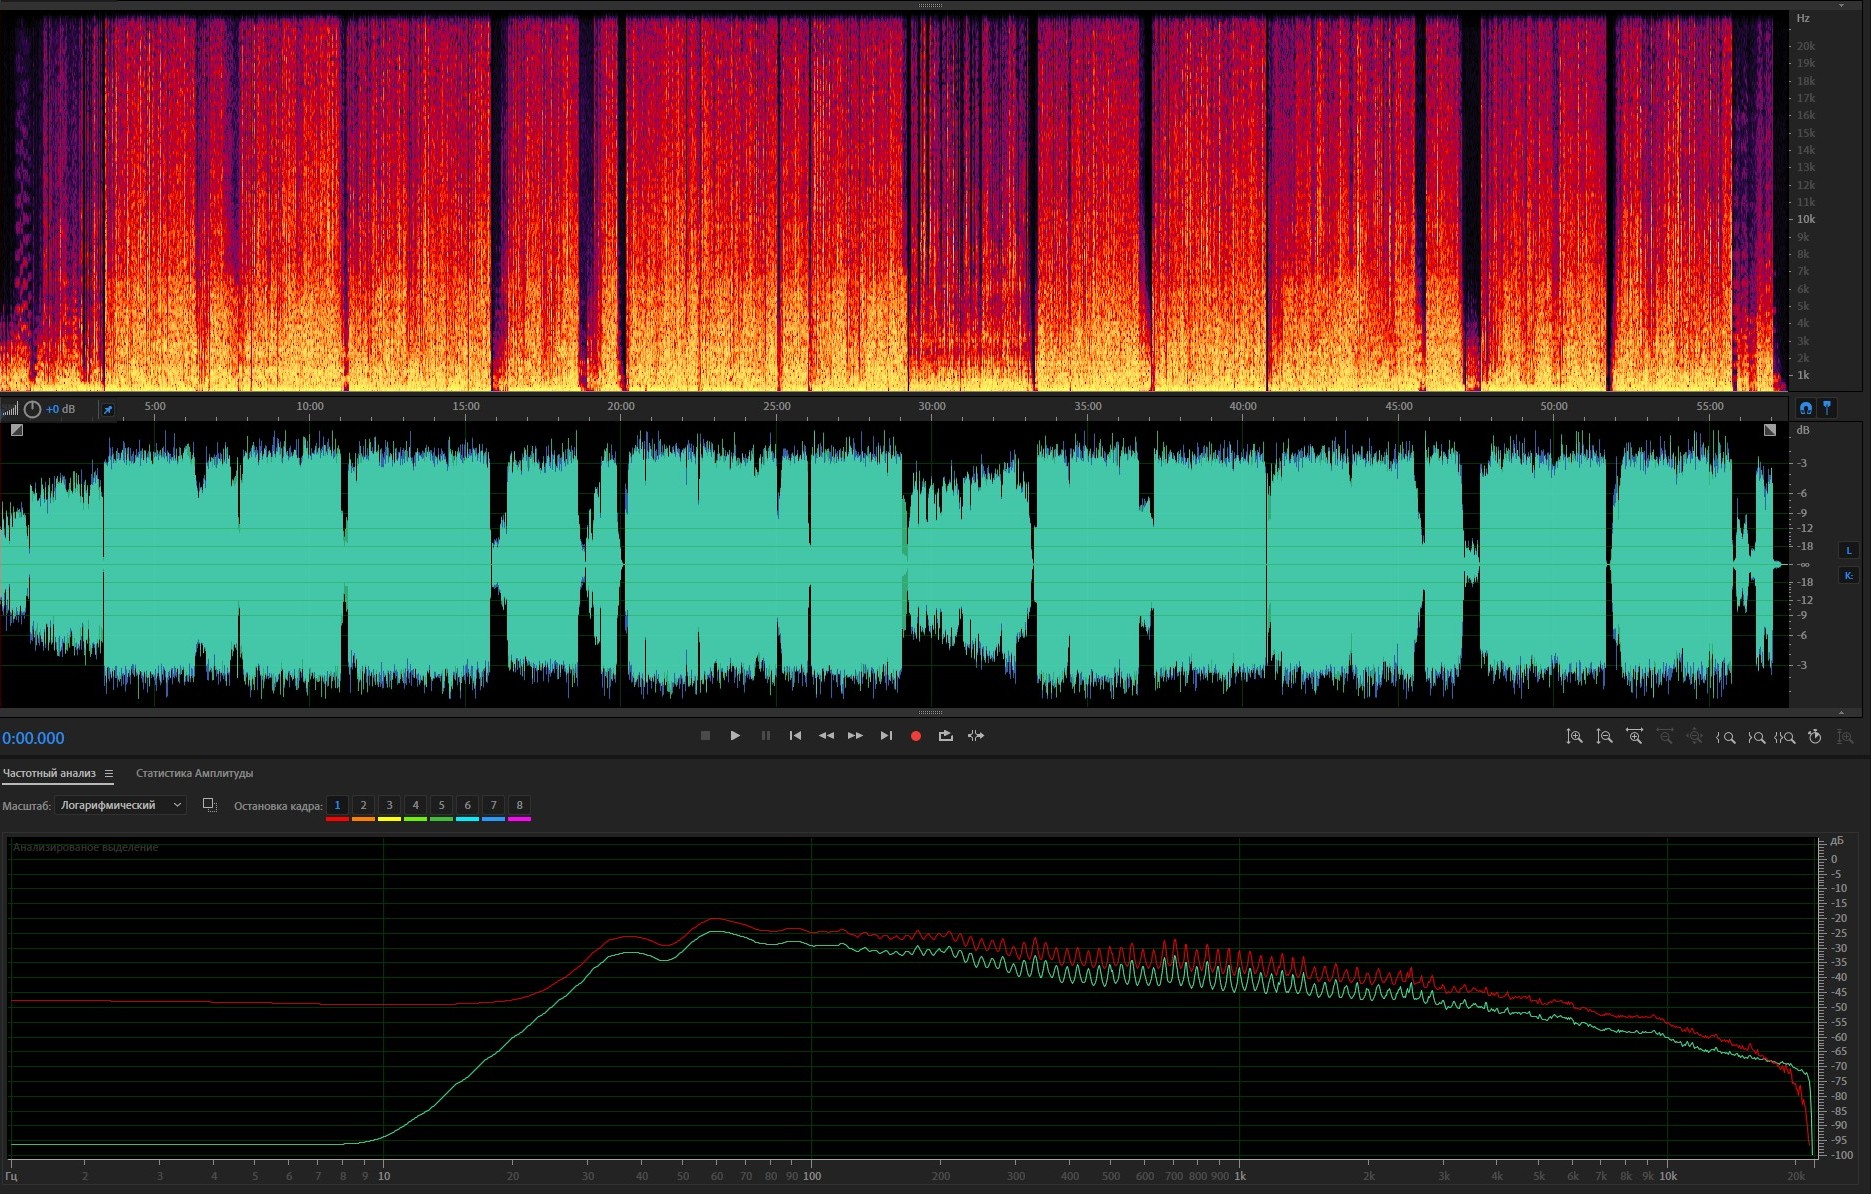1871x1194 pixels.
Task: Toggle the left channel L button
Action: pyautogui.click(x=1848, y=550)
